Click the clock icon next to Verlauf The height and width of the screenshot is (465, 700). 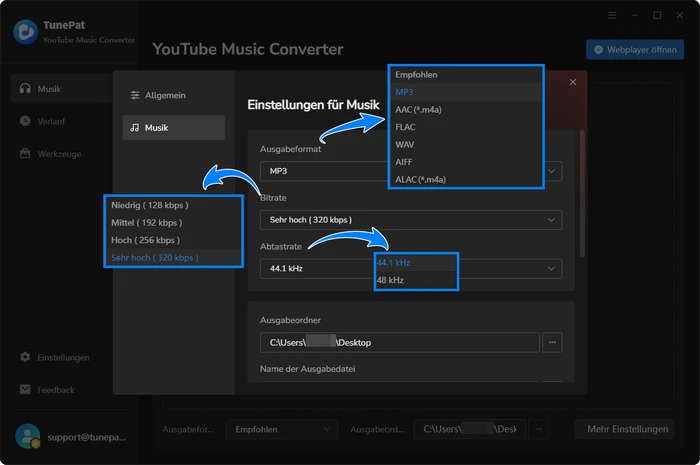[x=25, y=121]
